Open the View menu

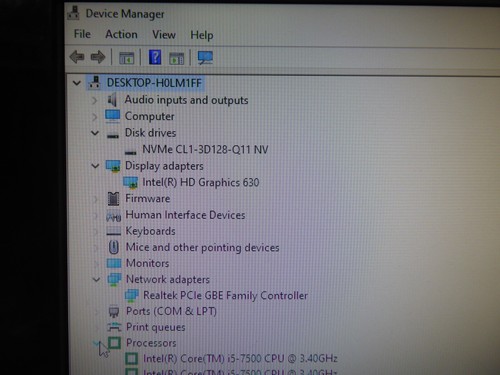[x=164, y=35]
